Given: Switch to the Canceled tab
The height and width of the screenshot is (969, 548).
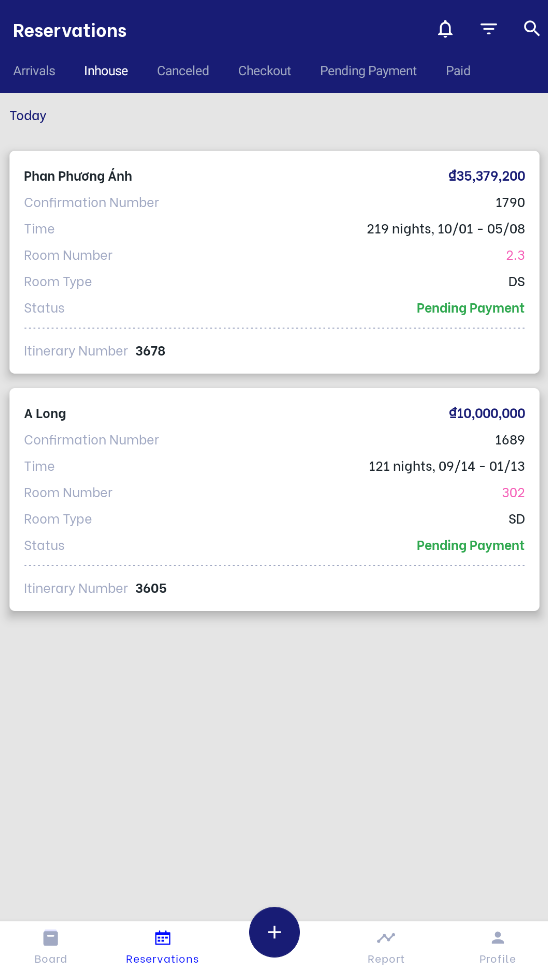Looking at the screenshot, I should click(x=183, y=70).
